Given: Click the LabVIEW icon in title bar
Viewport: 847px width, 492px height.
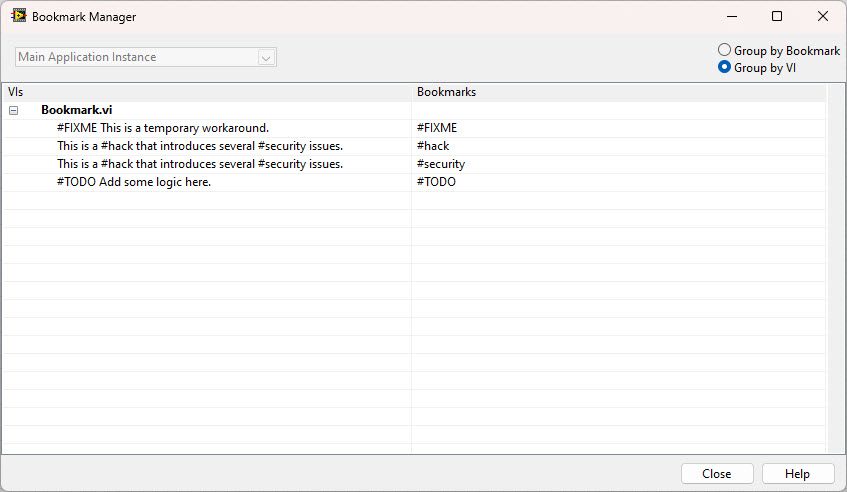Looking at the screenshot, I should 18,16.
